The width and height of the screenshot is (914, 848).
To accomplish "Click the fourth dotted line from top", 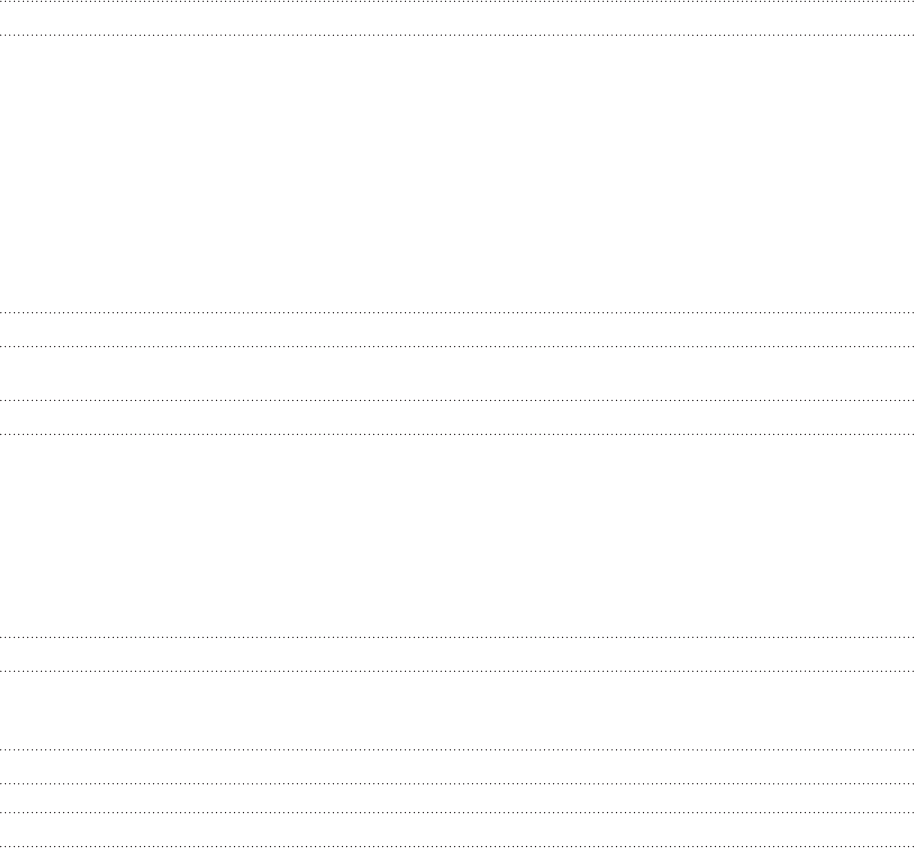I will pos(457,347).
